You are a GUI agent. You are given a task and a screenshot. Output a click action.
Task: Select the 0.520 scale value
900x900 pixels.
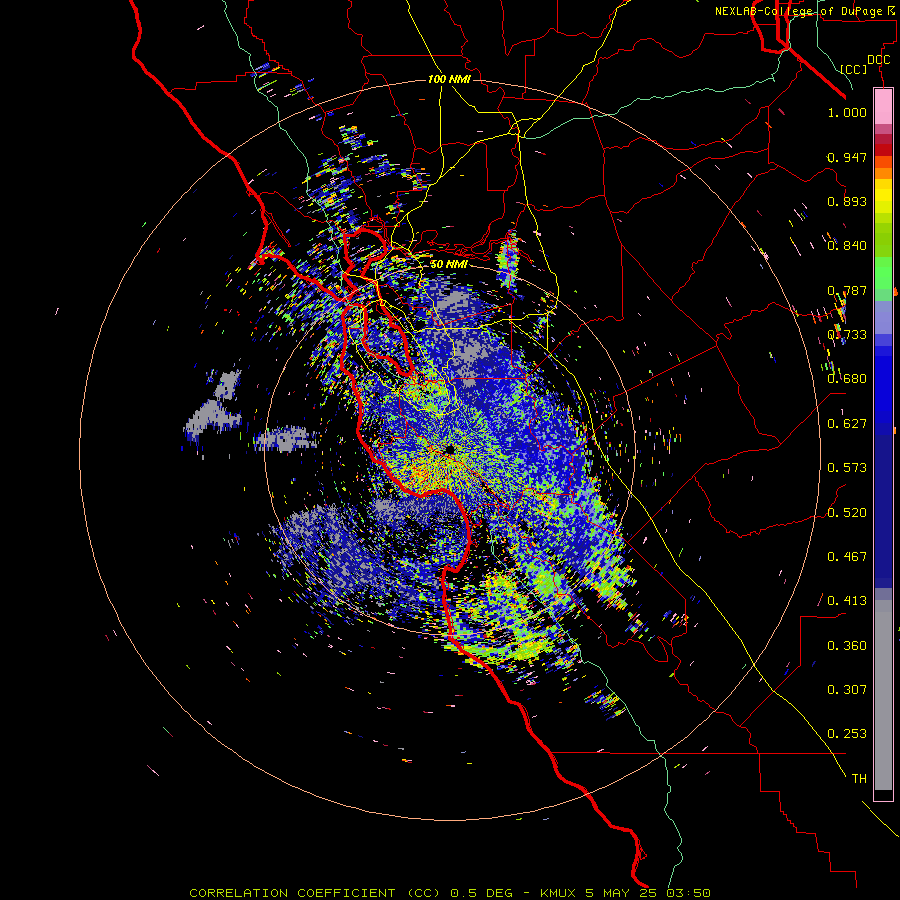tap(847, 513)
